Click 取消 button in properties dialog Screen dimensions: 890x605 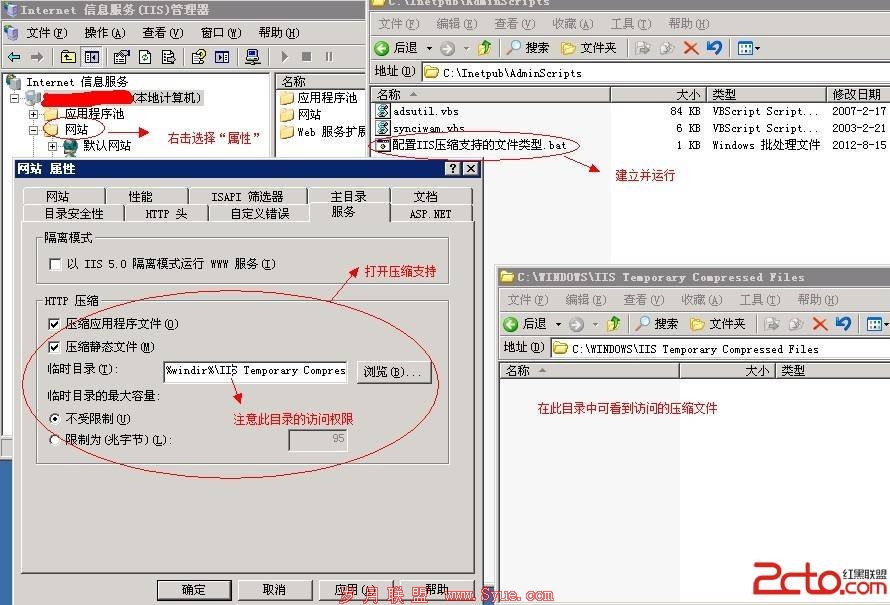pos(275,590)
